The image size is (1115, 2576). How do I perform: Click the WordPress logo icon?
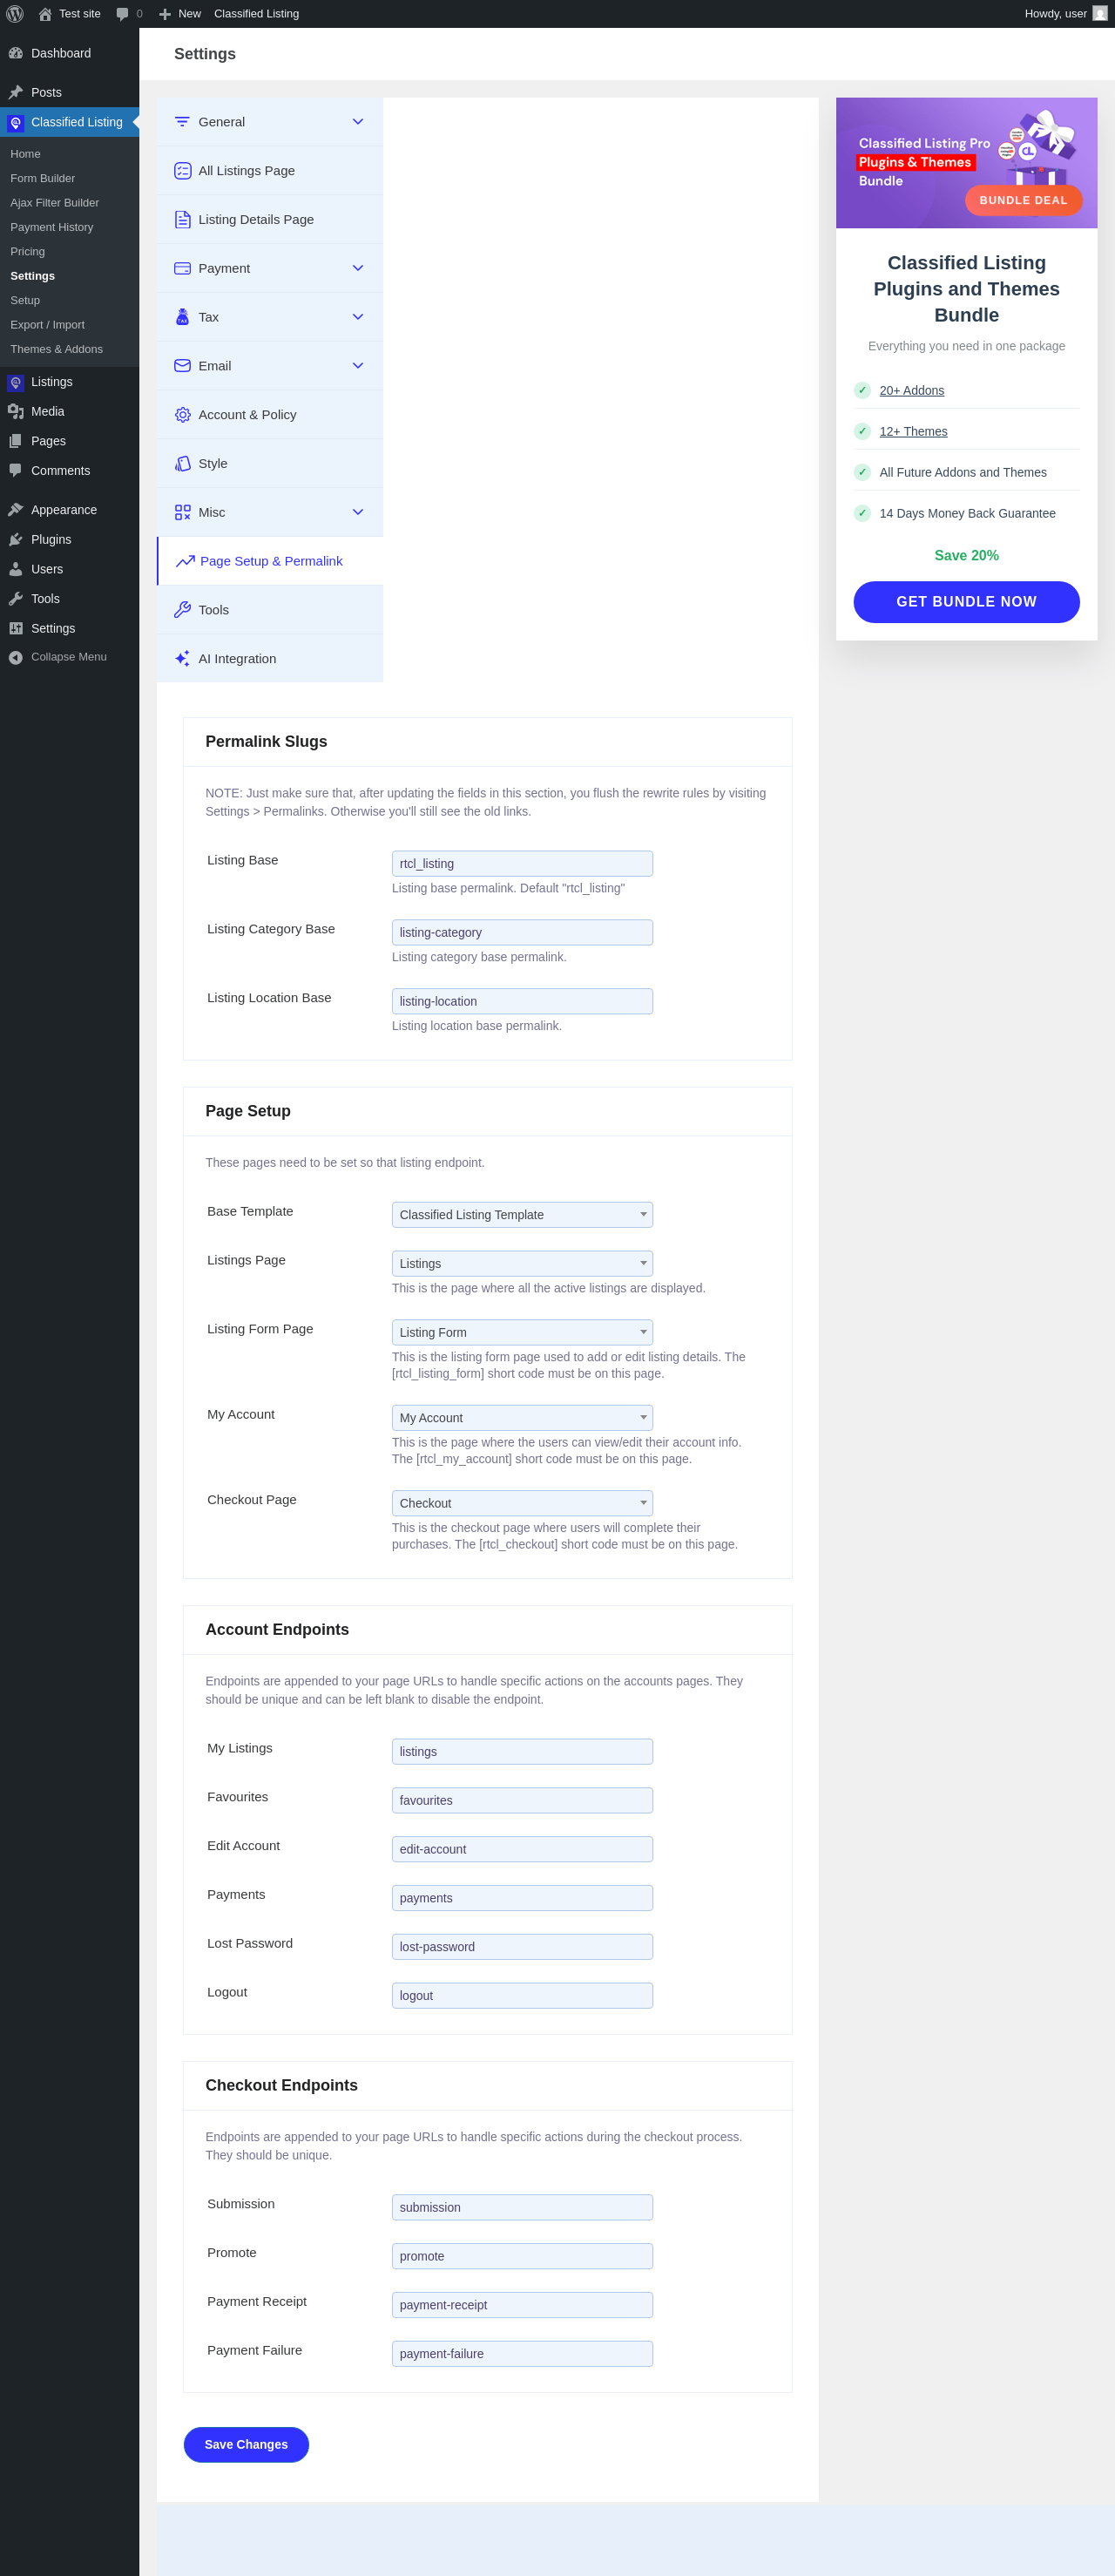(x=15, y=14)
